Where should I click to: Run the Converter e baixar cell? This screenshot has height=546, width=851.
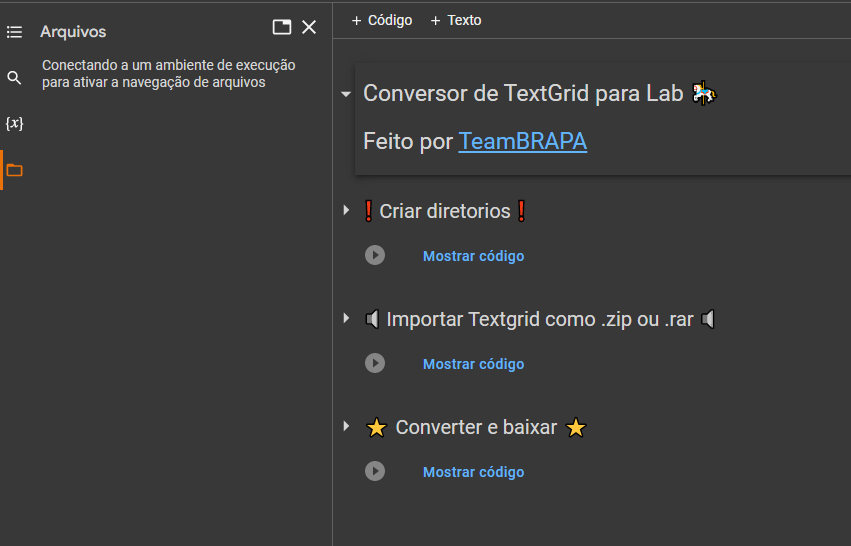[x=375, y=471]
